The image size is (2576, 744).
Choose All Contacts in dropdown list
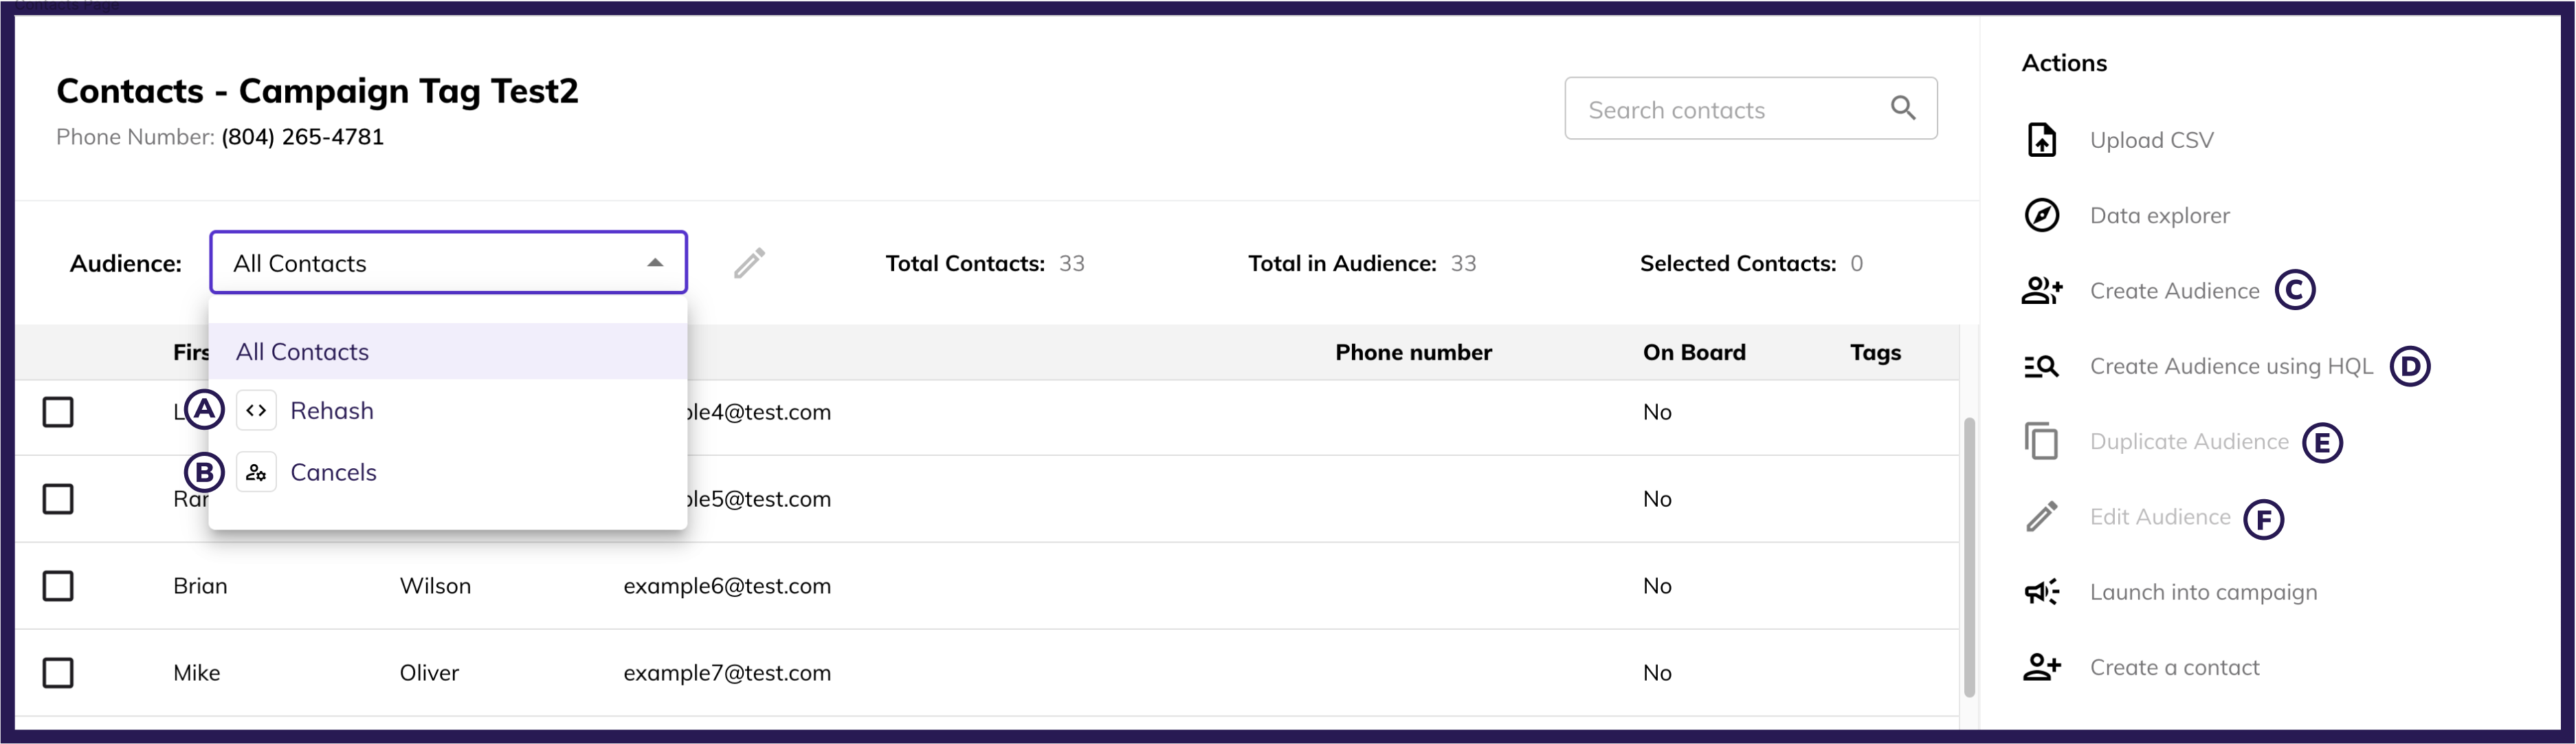pos(302,352)
